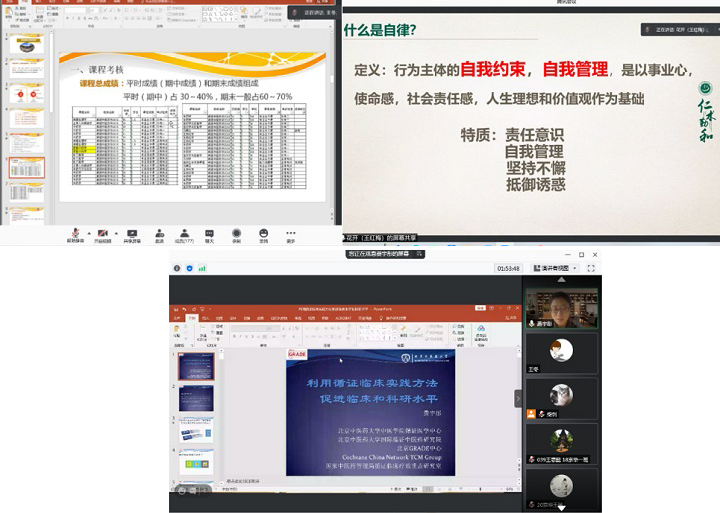Open the chat panel icon
Viewport: 720px width, 513px height.
(210, 233)
